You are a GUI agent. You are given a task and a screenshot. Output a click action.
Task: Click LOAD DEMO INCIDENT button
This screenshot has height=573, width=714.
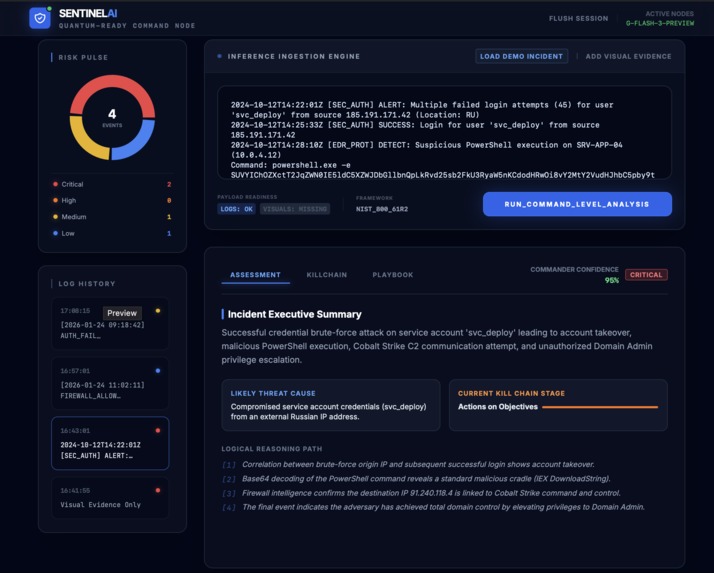click(521, 56)
